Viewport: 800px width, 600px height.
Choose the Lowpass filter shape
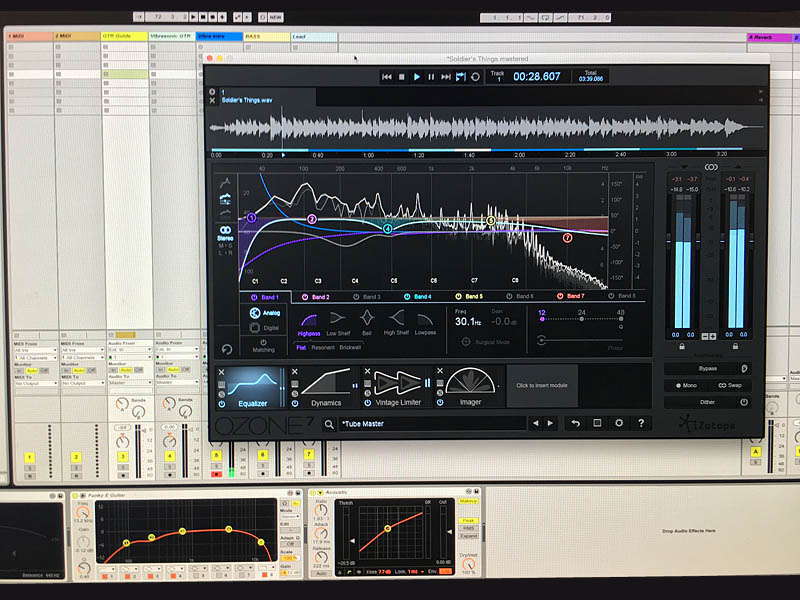pos(425,324)
